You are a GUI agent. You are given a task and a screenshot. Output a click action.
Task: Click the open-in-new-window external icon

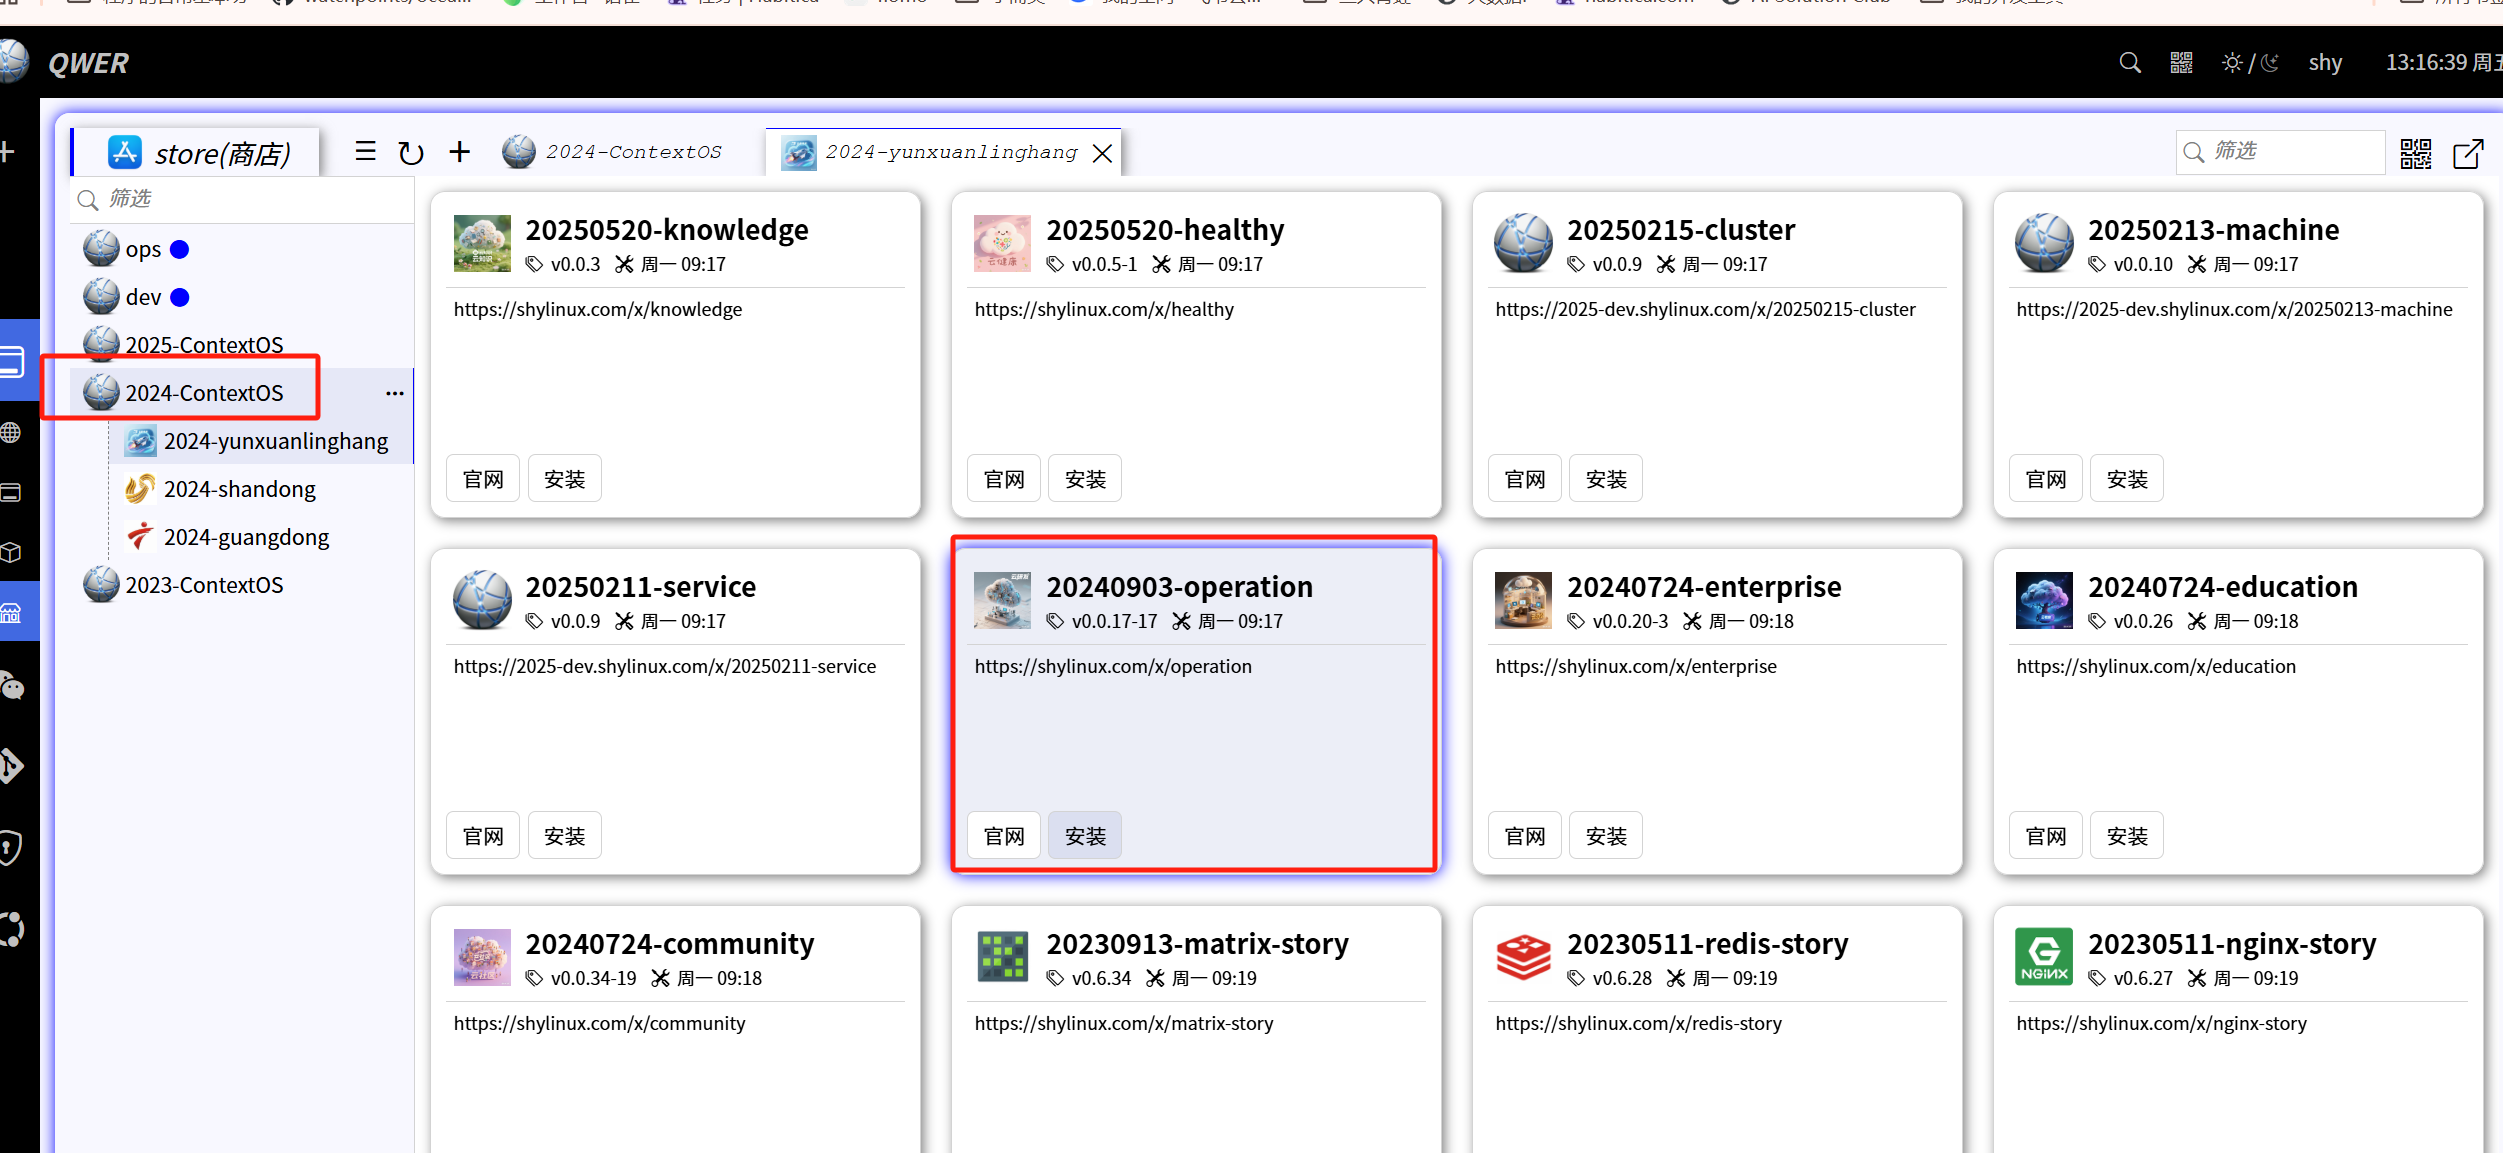(2467, 153)
